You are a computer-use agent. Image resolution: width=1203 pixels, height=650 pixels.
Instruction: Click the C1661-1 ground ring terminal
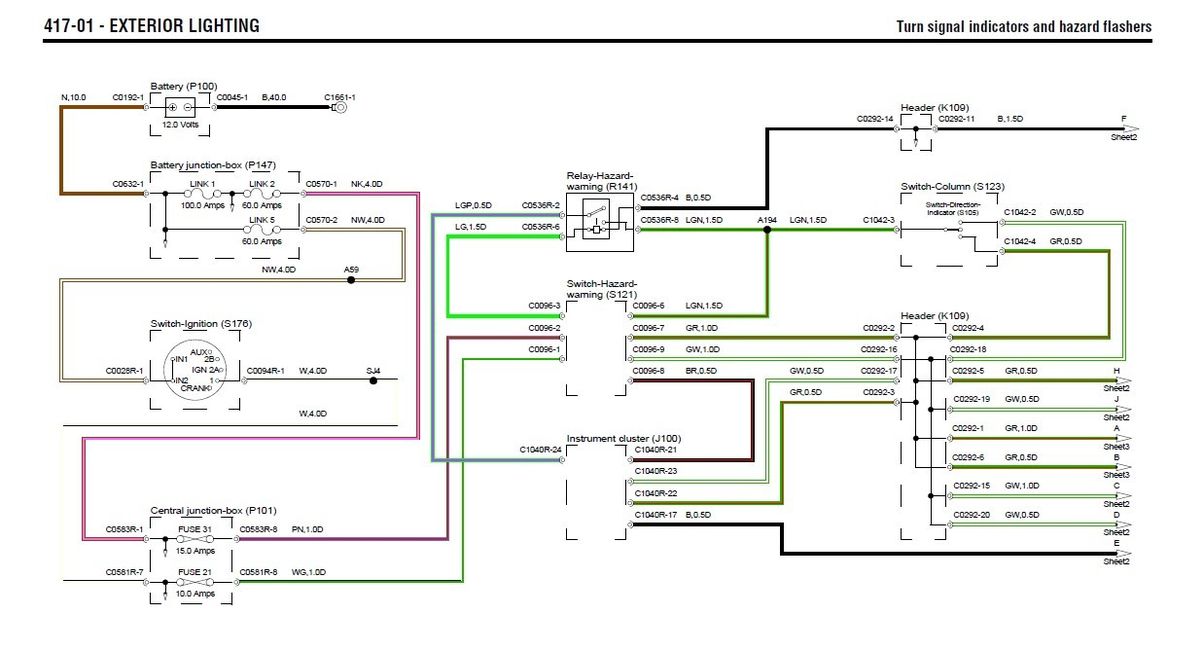pyautogui.click(x=340, y=107)
